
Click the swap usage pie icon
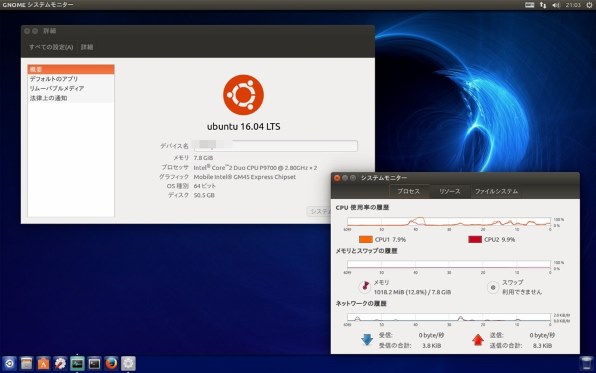tap(493, 287)
